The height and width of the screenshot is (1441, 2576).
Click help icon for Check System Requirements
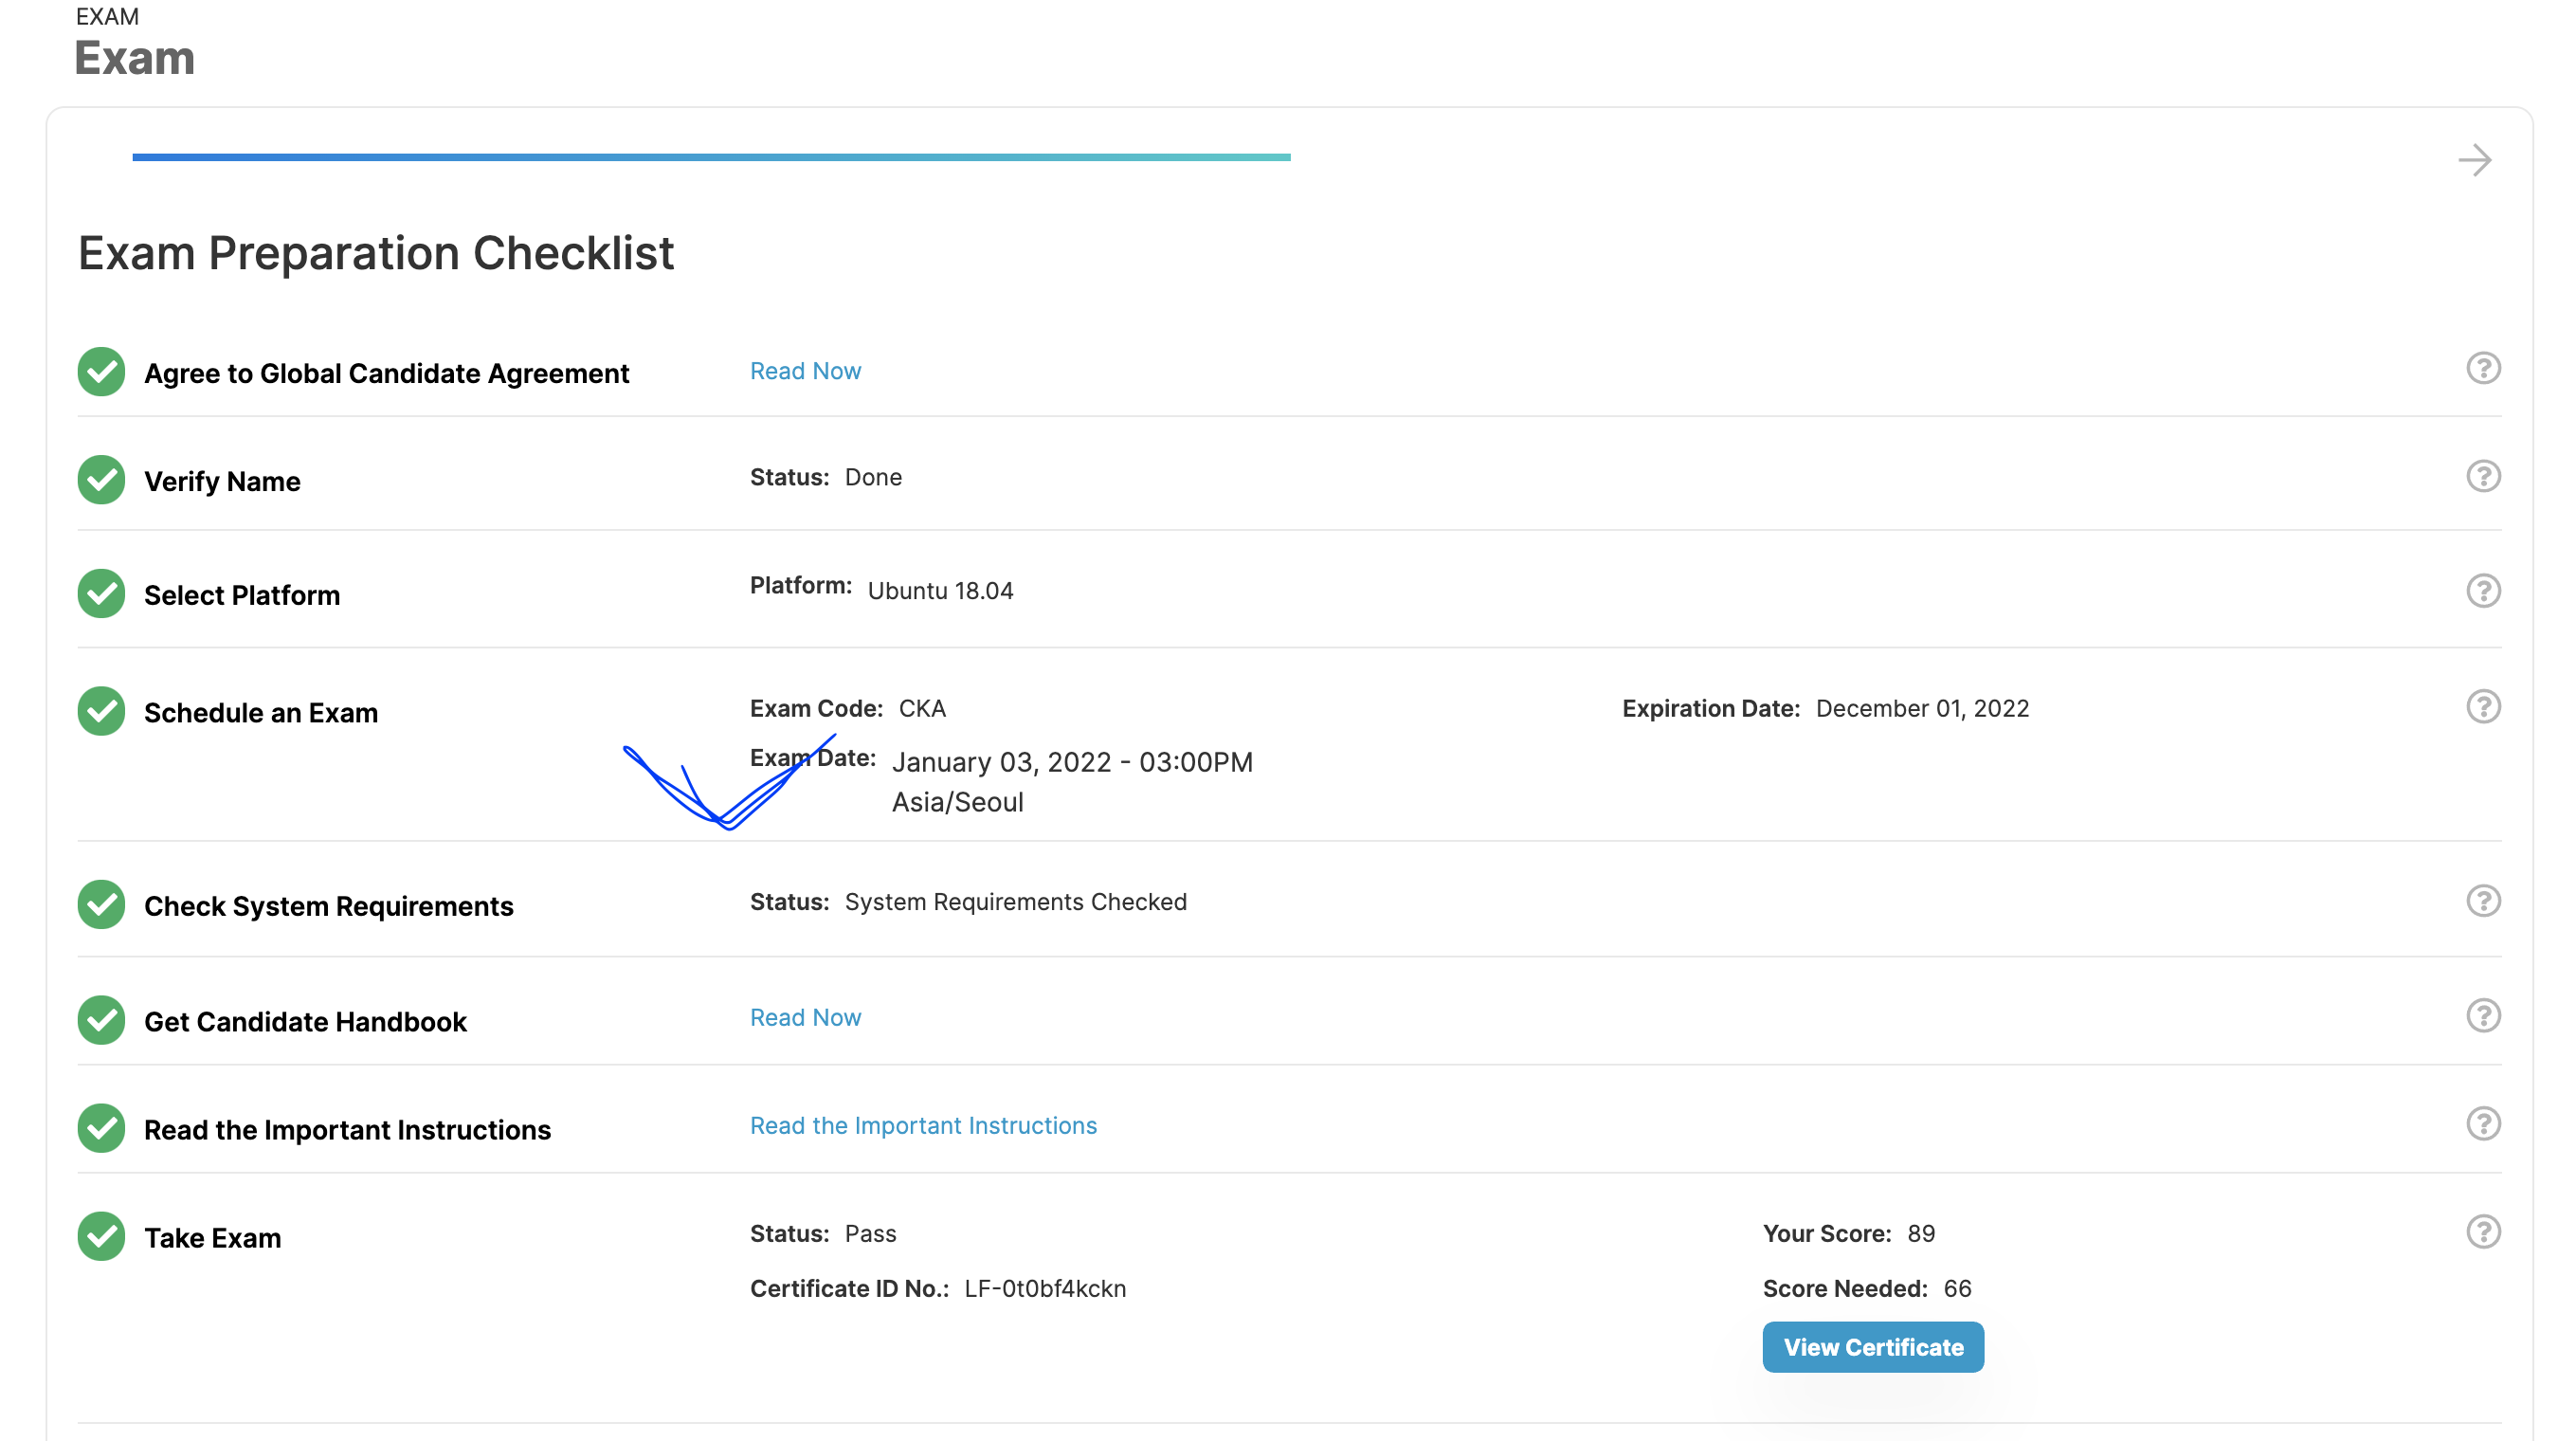[x=2482, y=901]
